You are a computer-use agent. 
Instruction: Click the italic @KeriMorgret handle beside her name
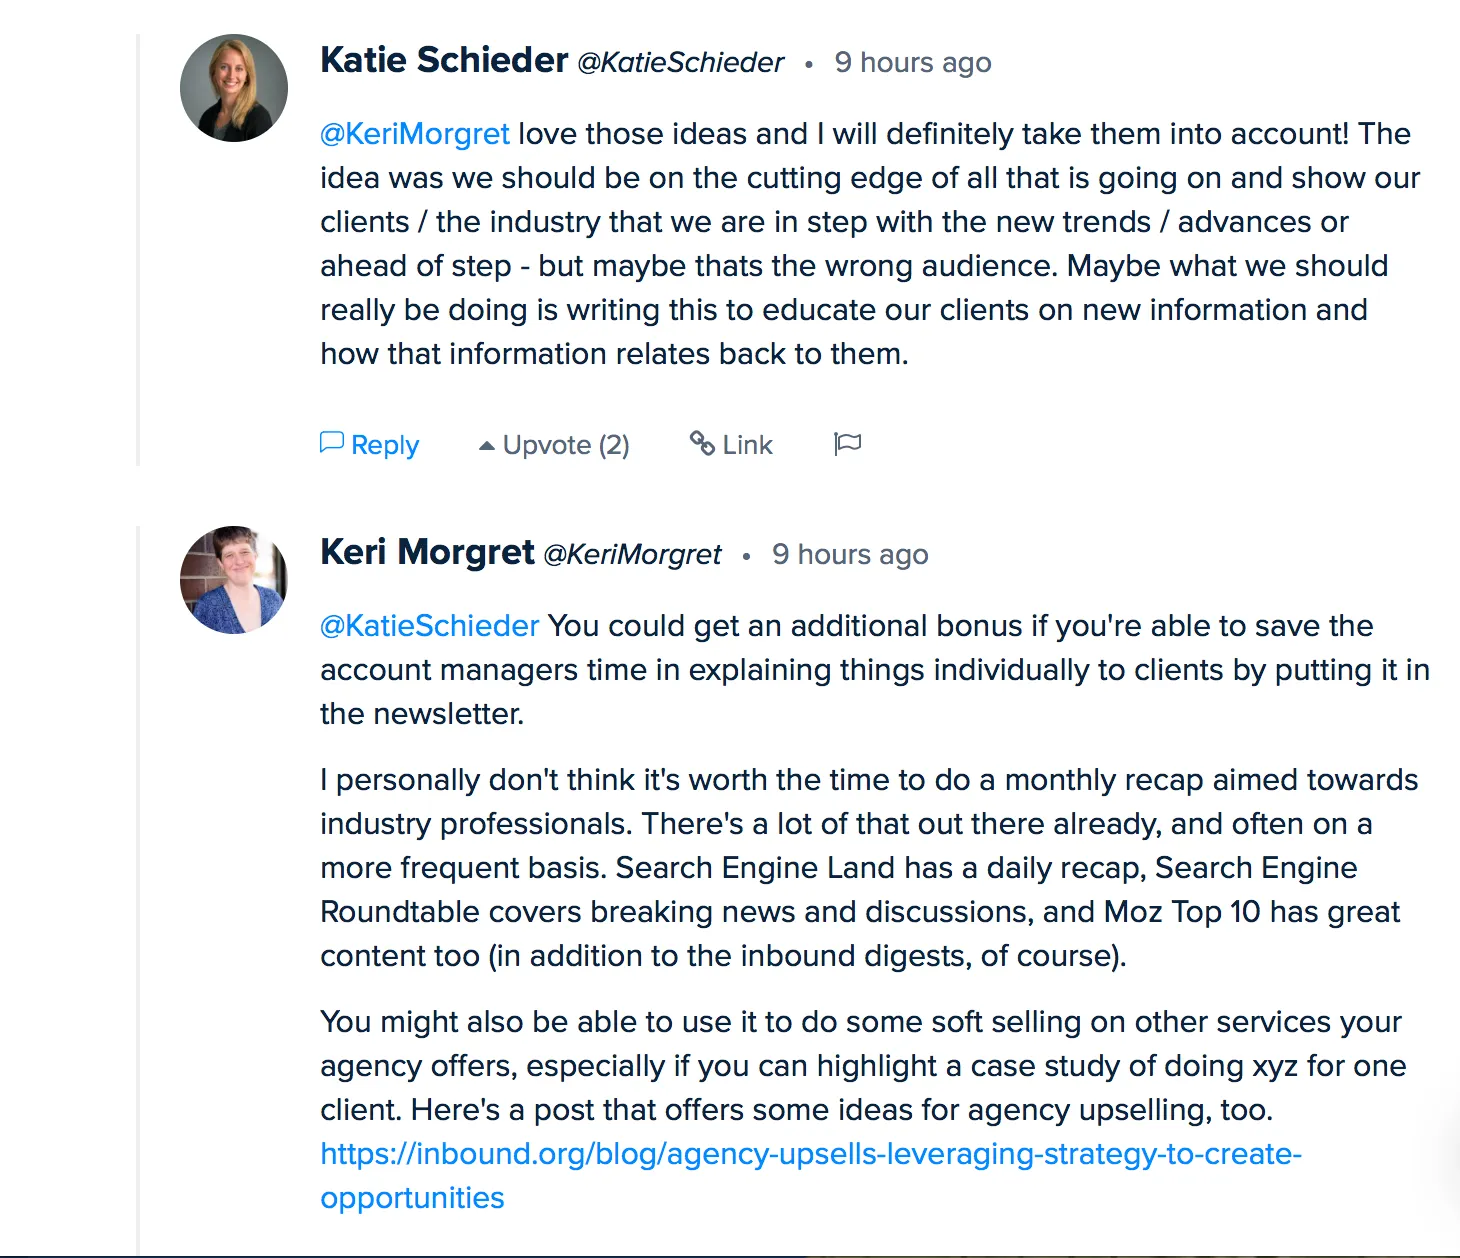(632, 555)
